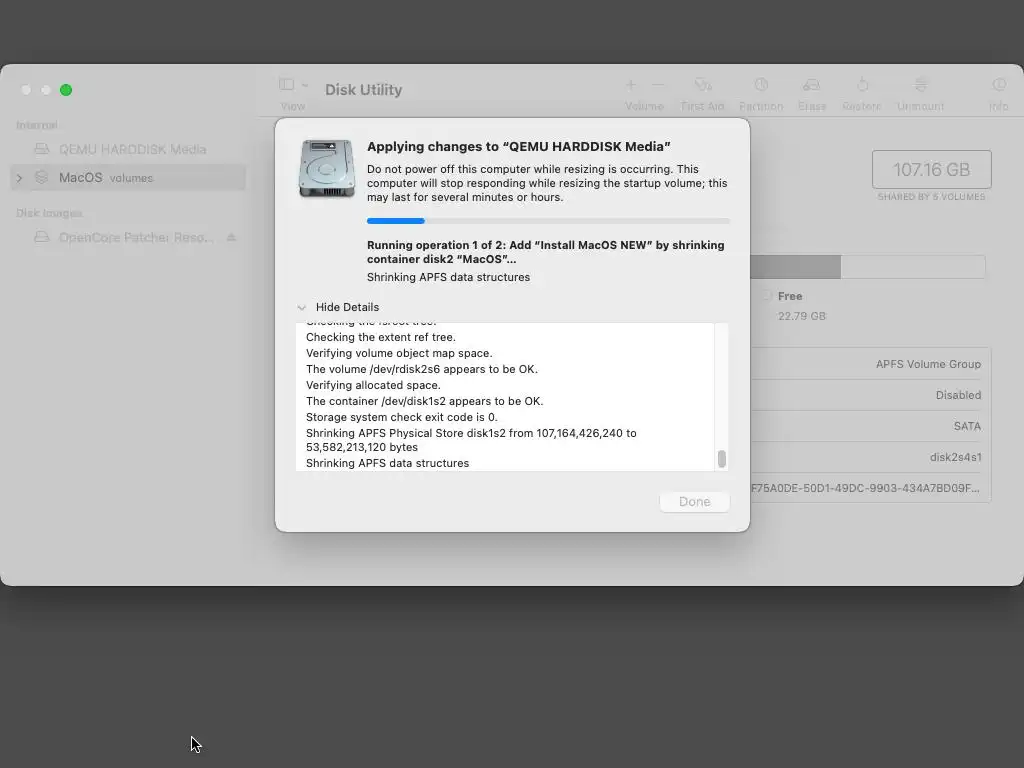This screenshot has height=768, width=1024.
Task: Select MacOS volumes in sidebar
Action: tap(128, 178)
